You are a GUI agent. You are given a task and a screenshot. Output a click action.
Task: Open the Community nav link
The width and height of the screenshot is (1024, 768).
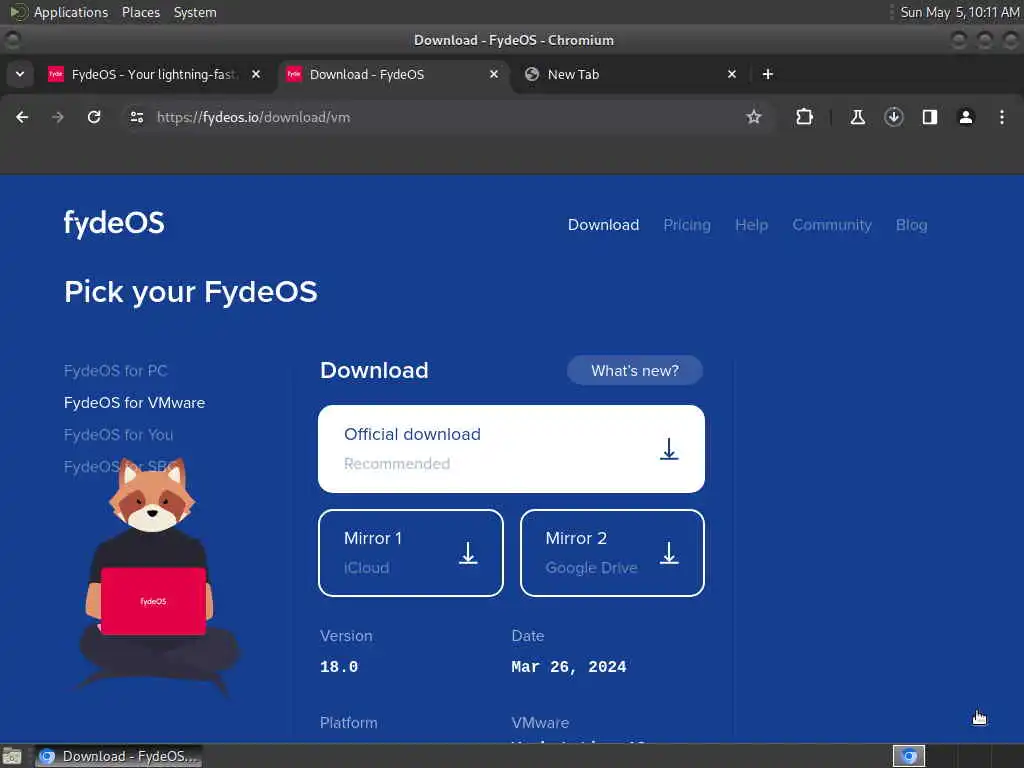832,225
